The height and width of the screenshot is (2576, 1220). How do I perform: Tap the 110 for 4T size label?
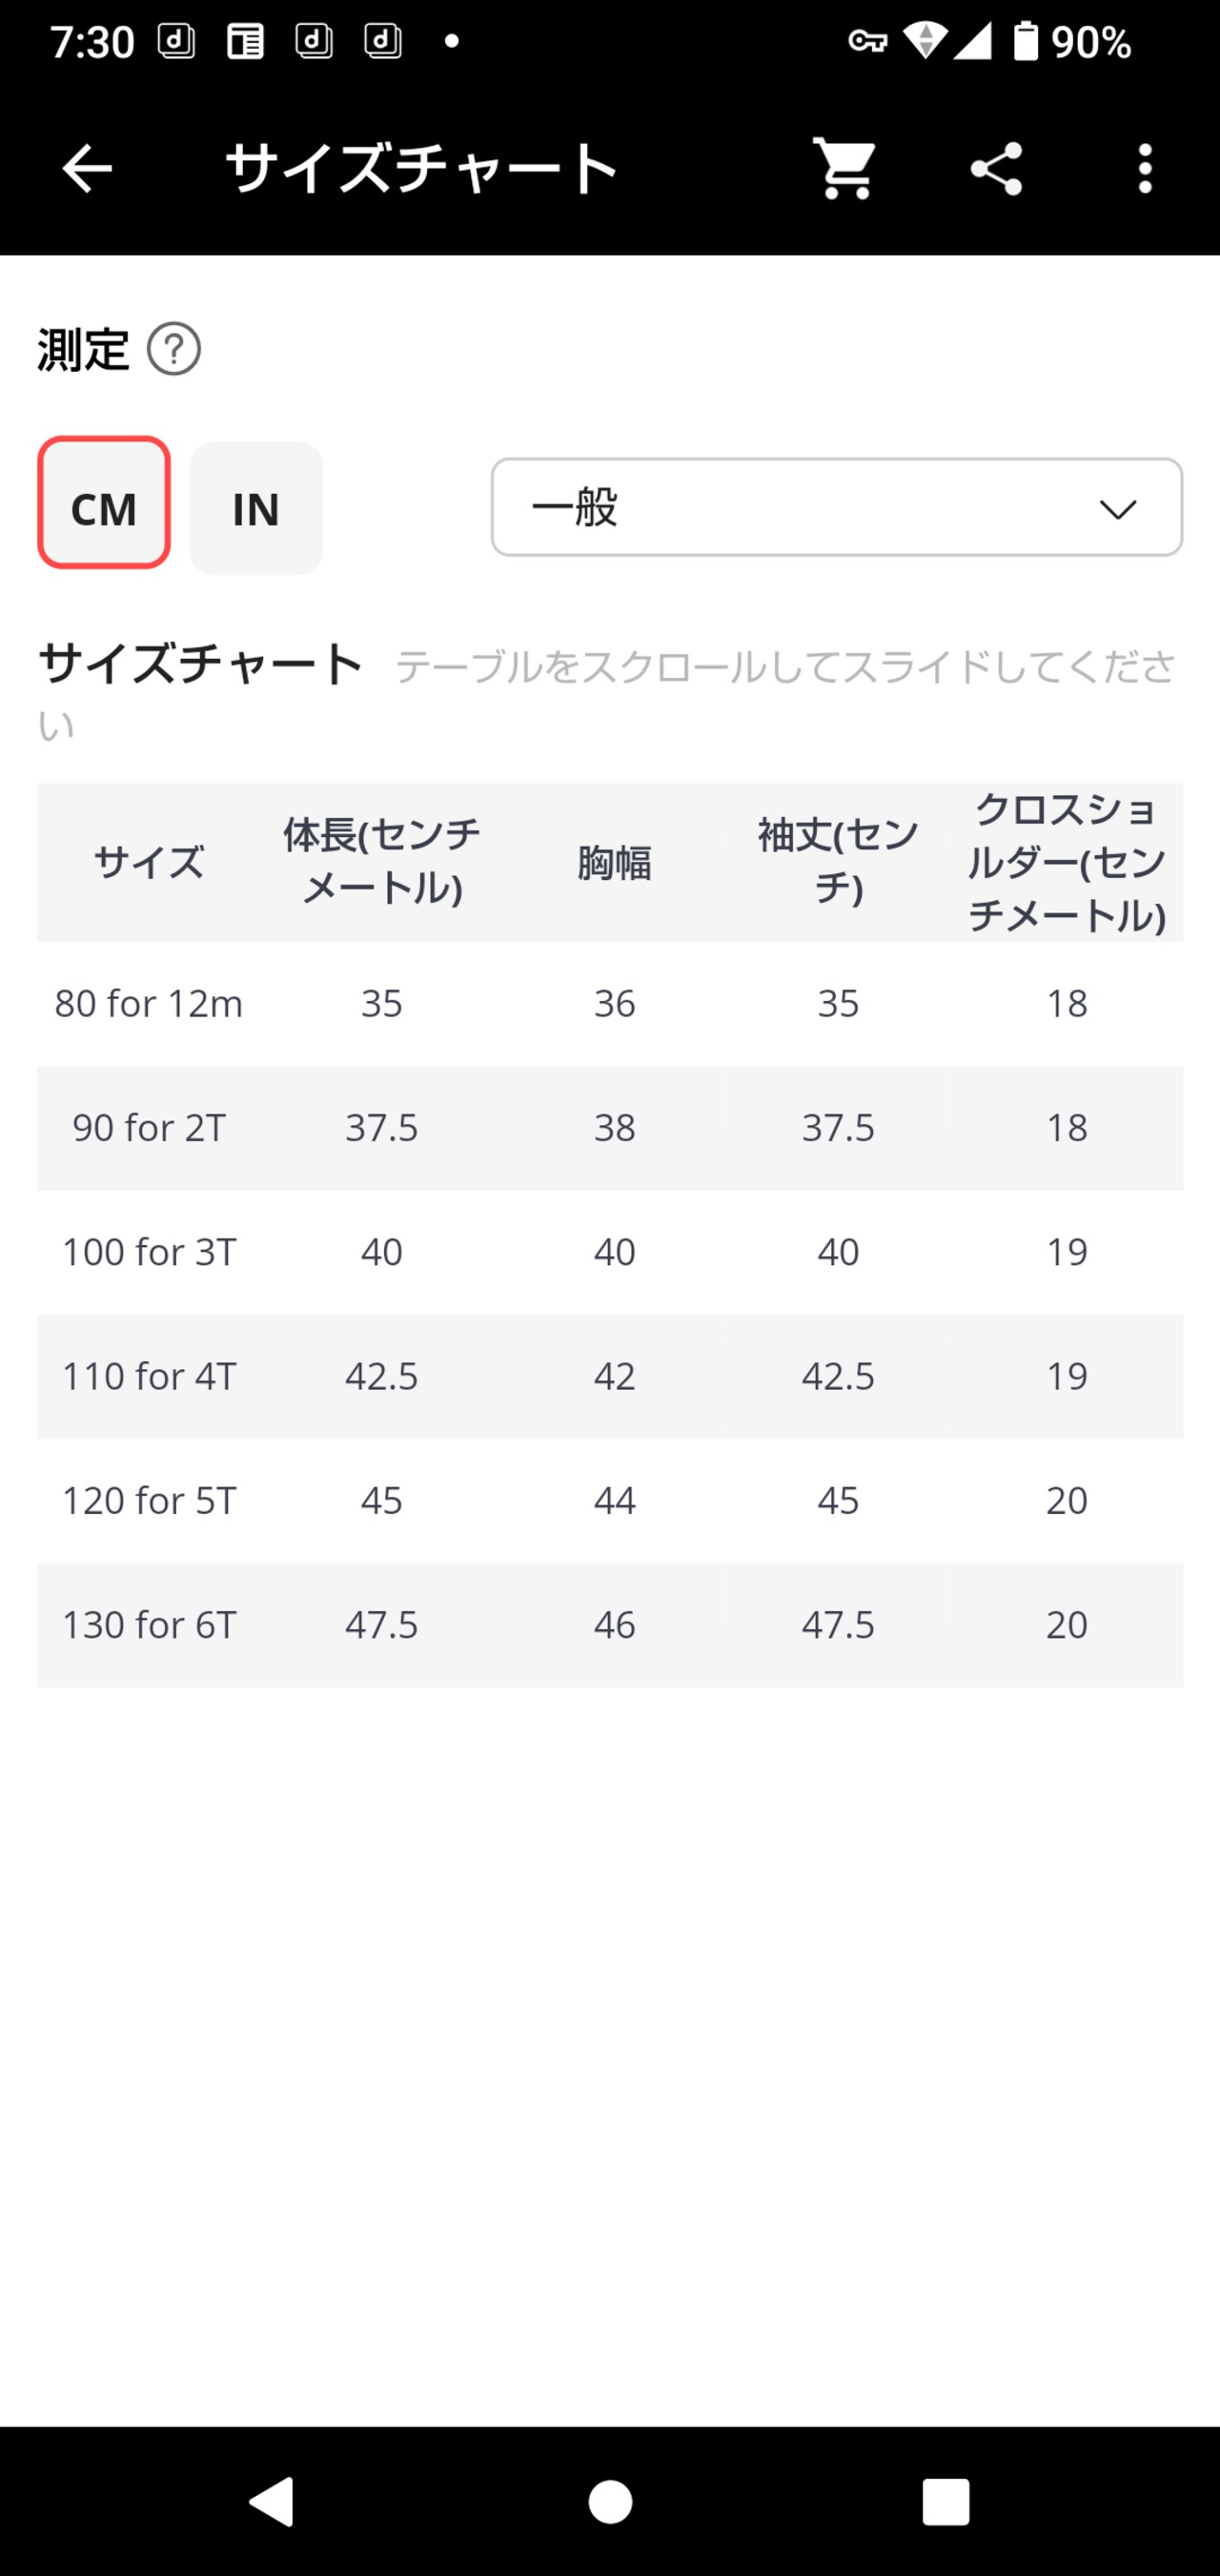coord(149,1376)
